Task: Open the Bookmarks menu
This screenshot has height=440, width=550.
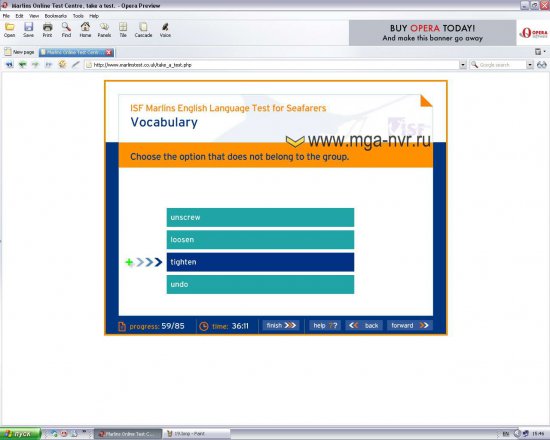Action: [55, 16]
